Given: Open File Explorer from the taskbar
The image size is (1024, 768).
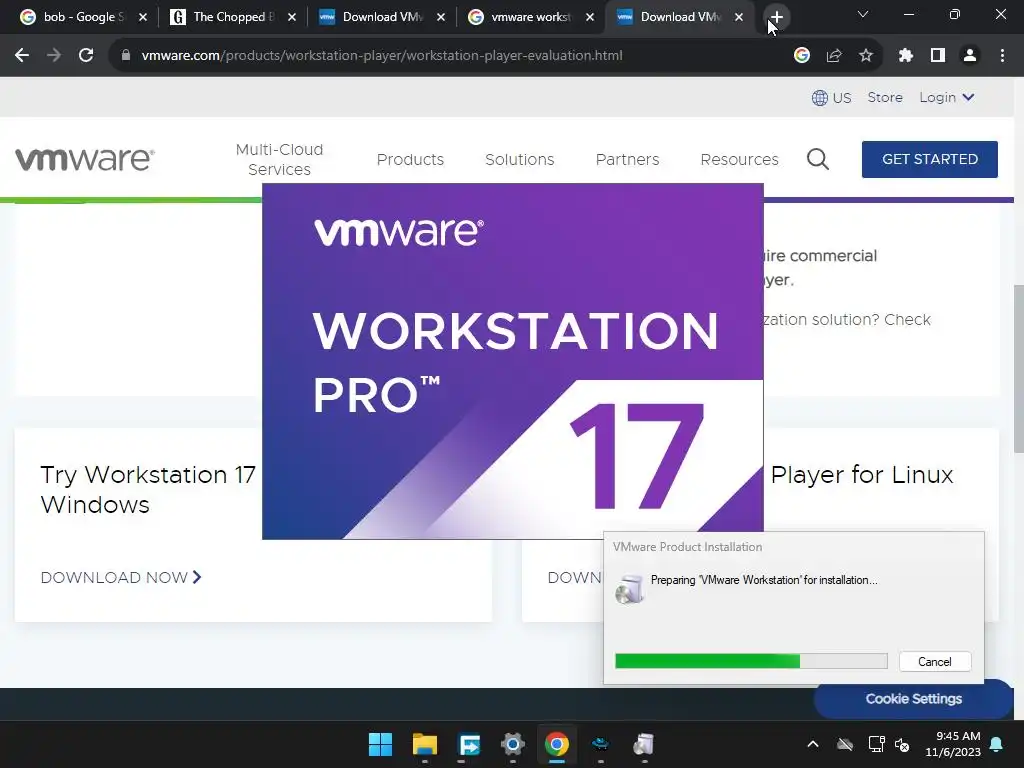Looking at the screenshot, I should (424, 744).
